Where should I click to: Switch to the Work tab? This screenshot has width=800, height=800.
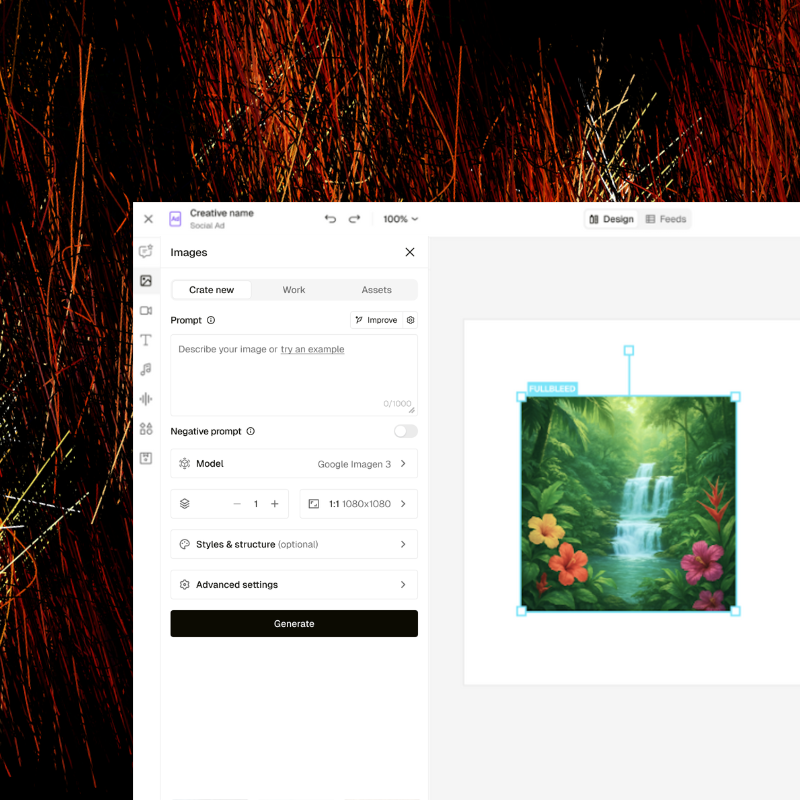[294, 289]
